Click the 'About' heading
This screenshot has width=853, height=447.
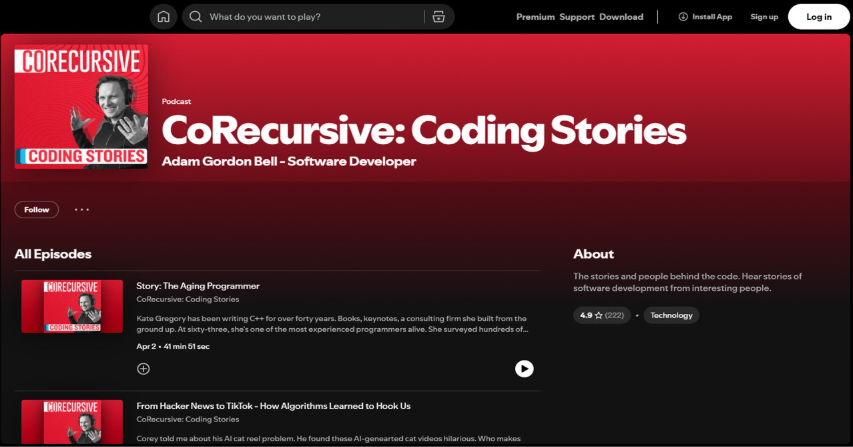[594, 254]
